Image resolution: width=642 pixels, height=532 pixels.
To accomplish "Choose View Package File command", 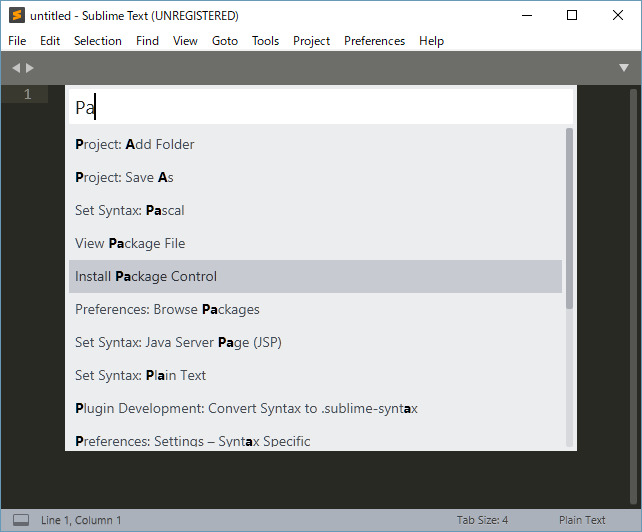I will tap(315, 244).
